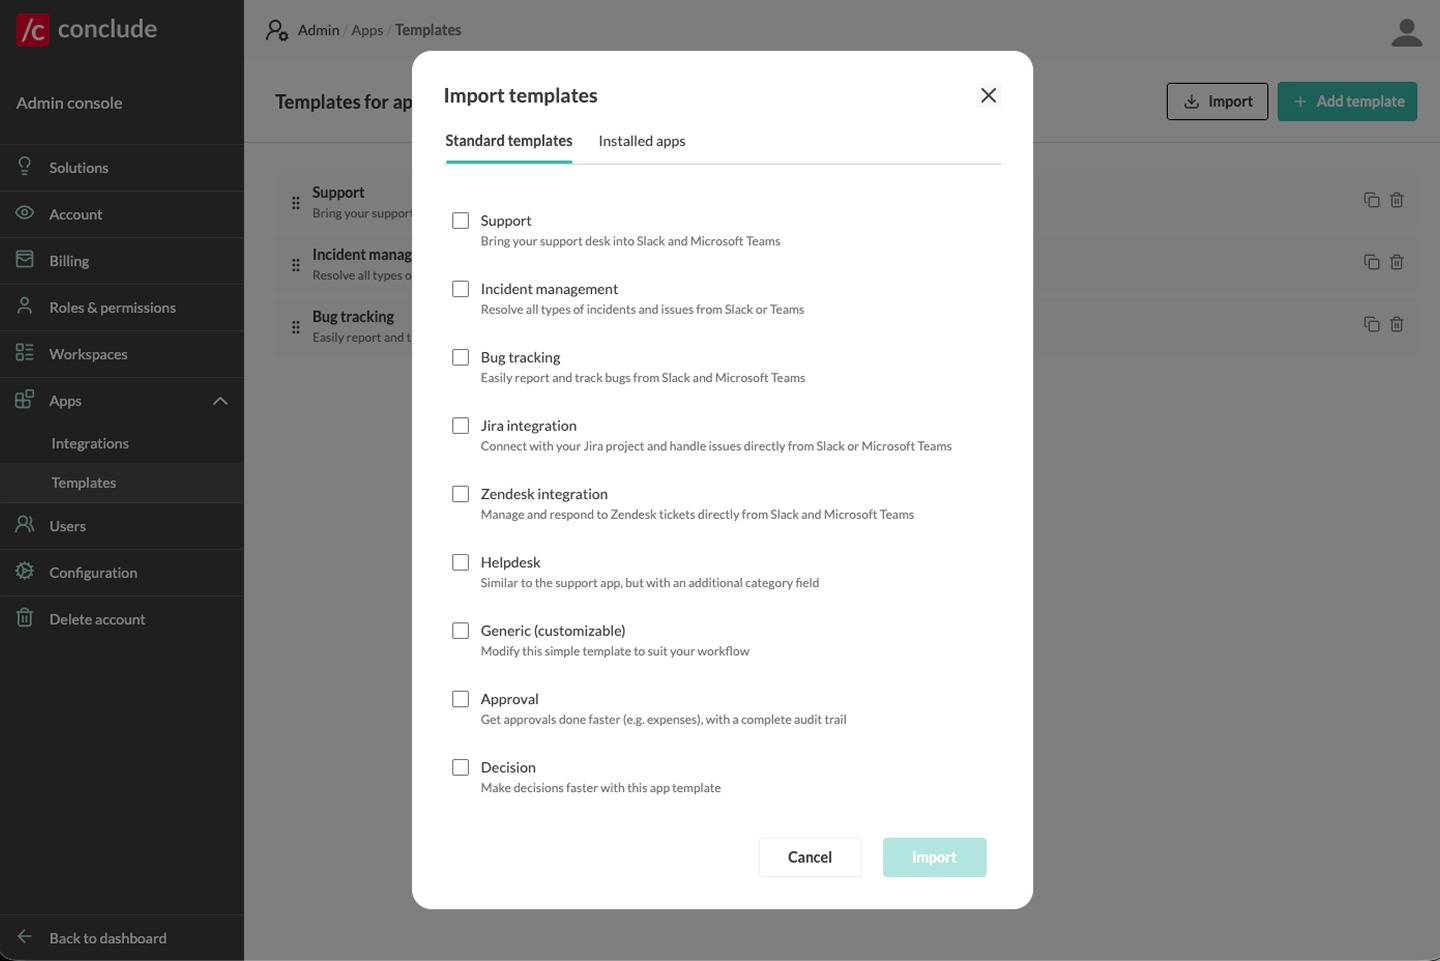Click the Add template button
Screen dimensions: 1440x961
pyautogui.click(x=1347, y=101)
